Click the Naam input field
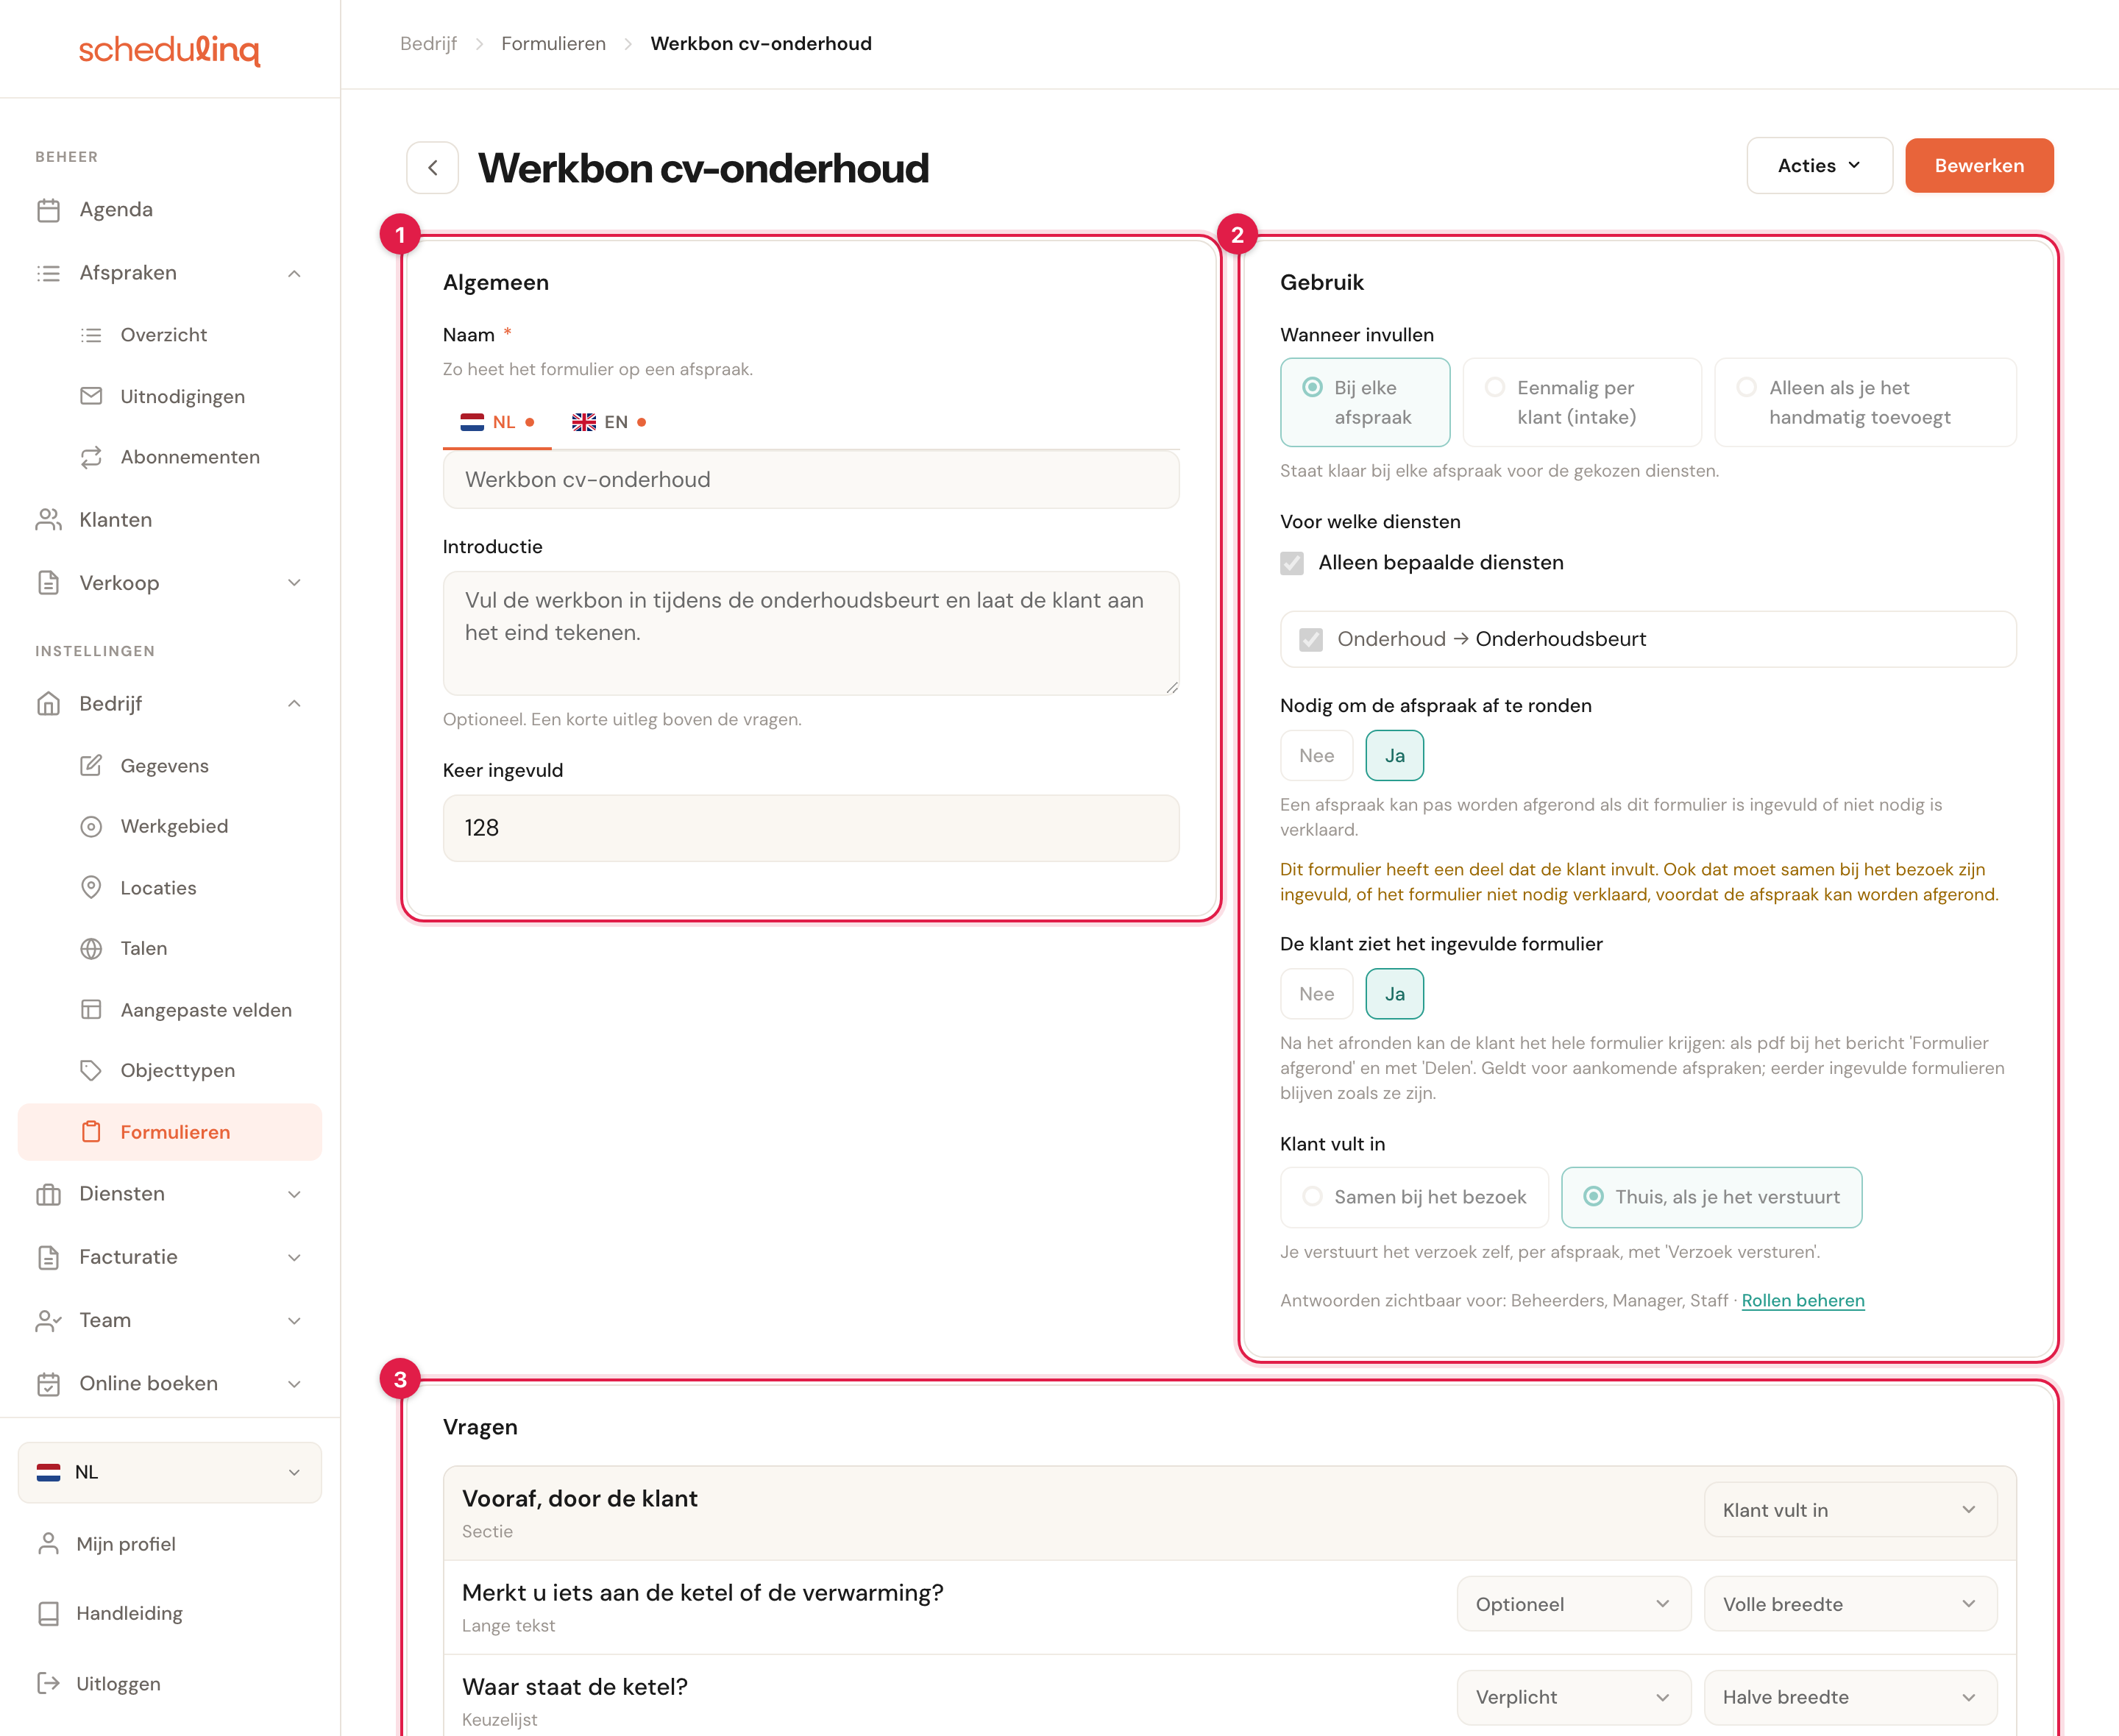The width and height of the screenshot is (2119, 1736). [x=811, y=480]
